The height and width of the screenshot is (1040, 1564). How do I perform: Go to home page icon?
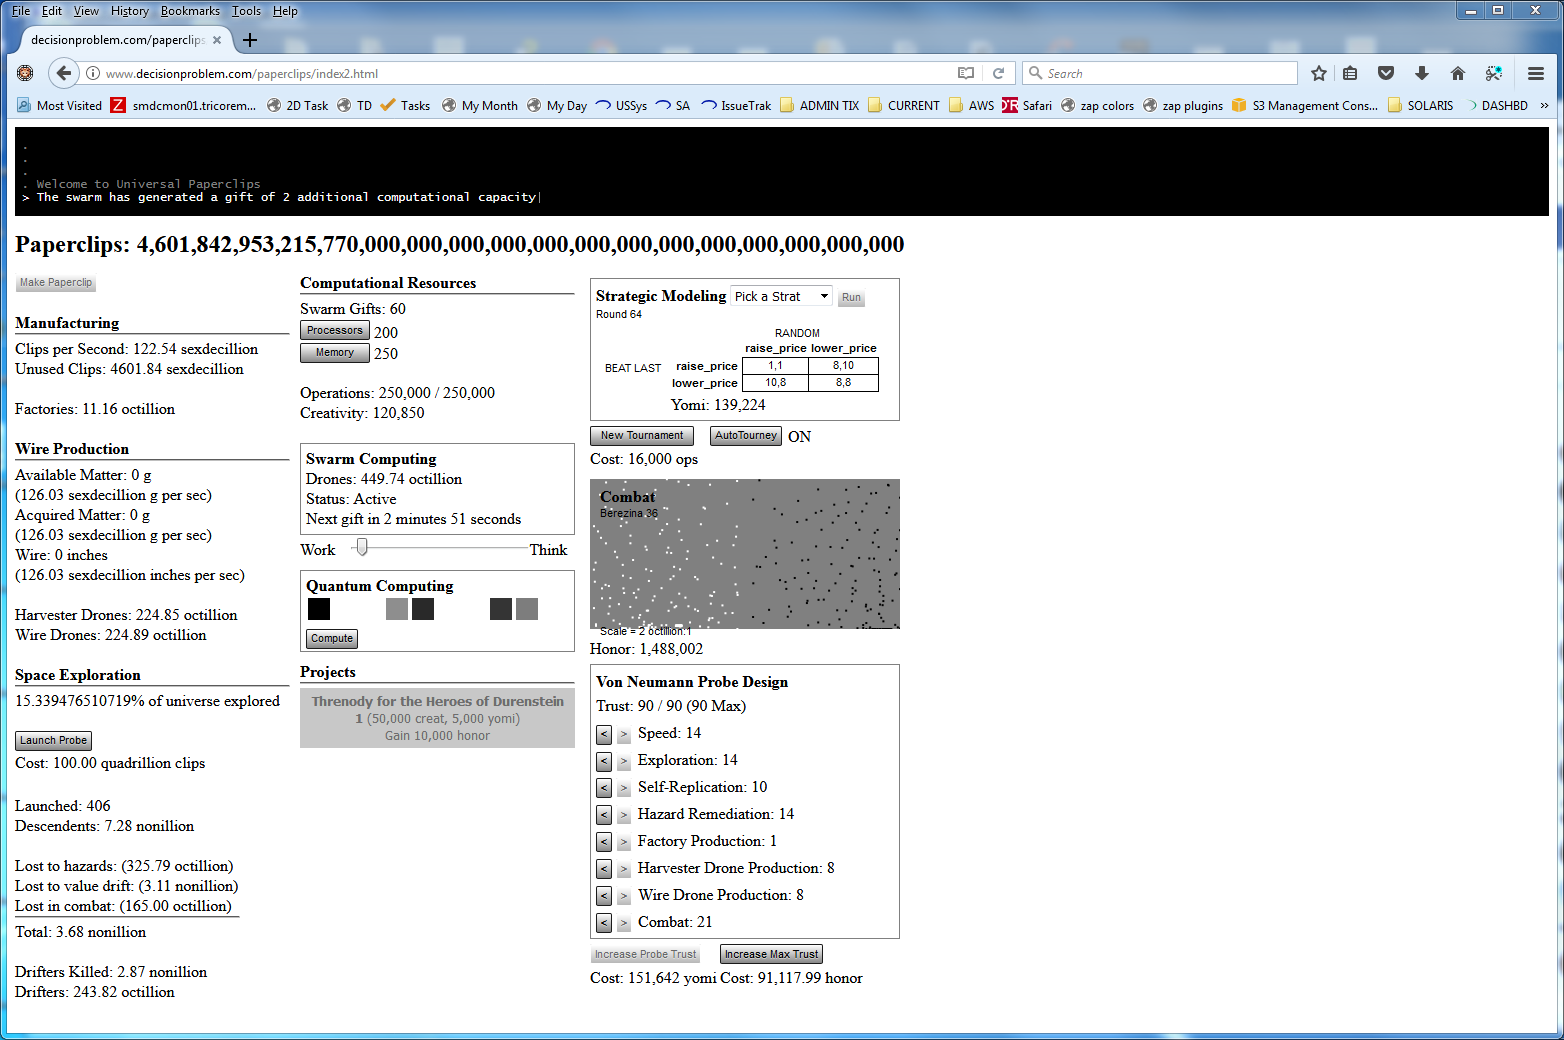[1458, 73]
